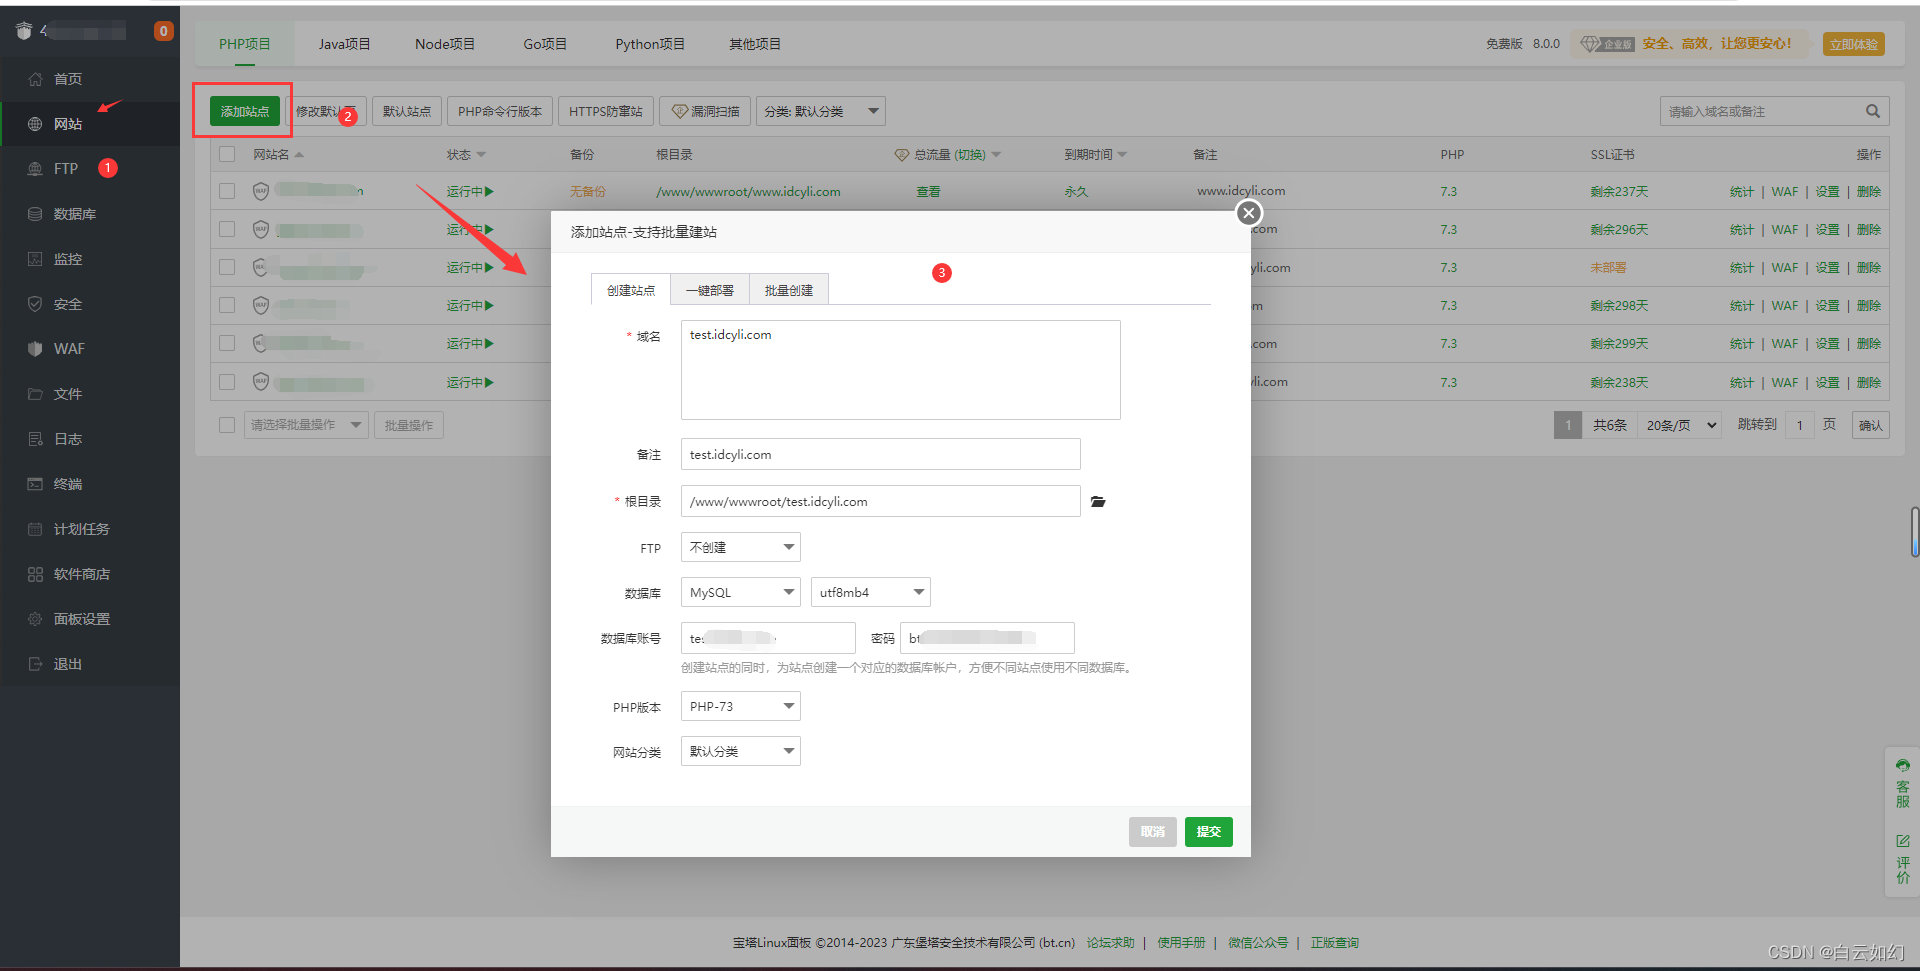The image size is (1920, 971).
Task: Open the utf8mb4 charset dropdown
Action: pyautogui.click(x=871, y=592)
